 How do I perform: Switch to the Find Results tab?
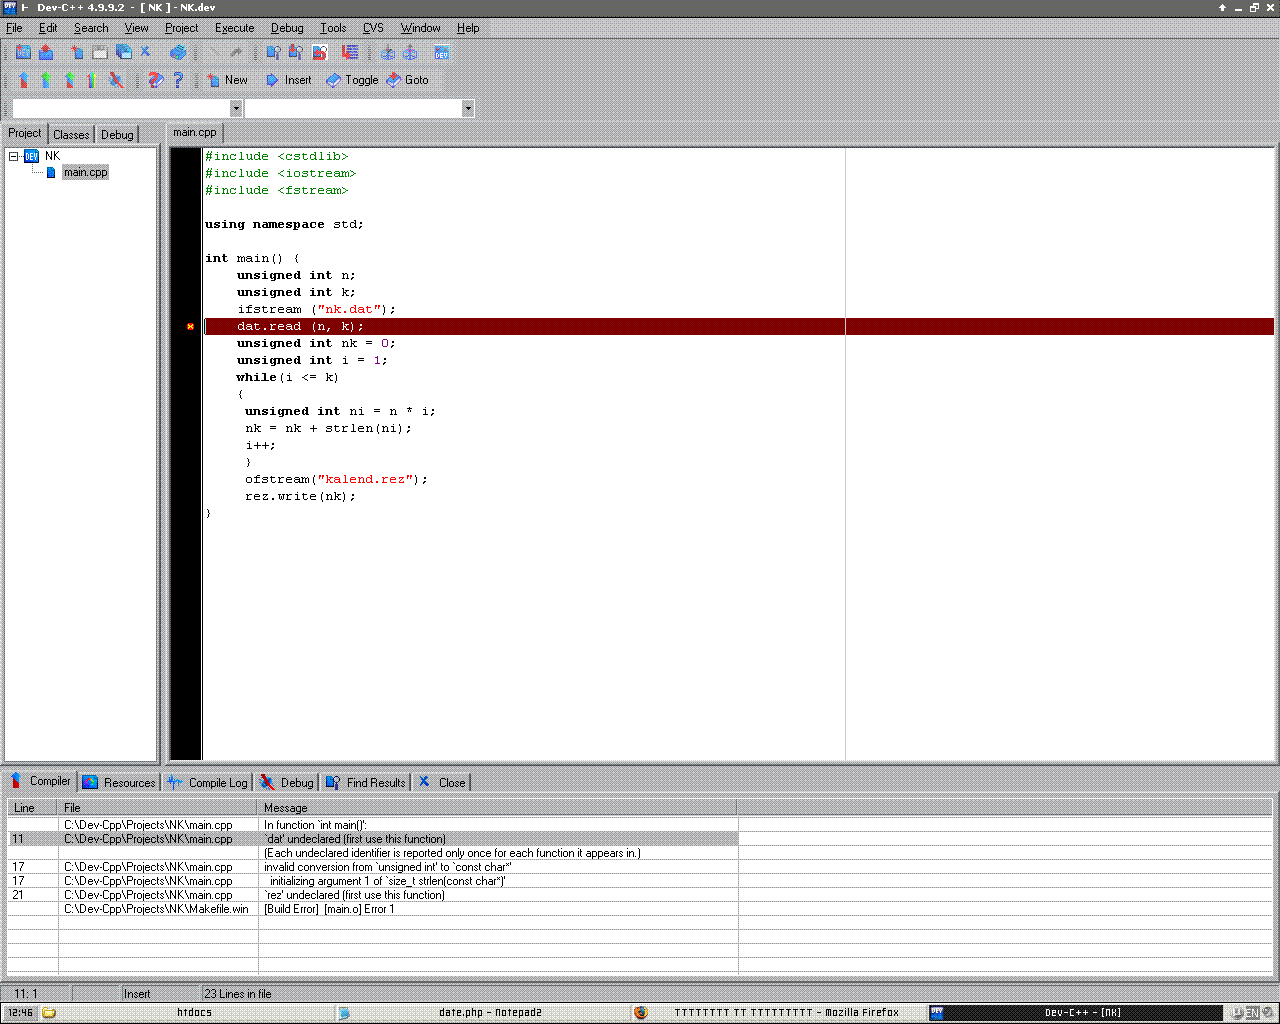tap(365, 782)
